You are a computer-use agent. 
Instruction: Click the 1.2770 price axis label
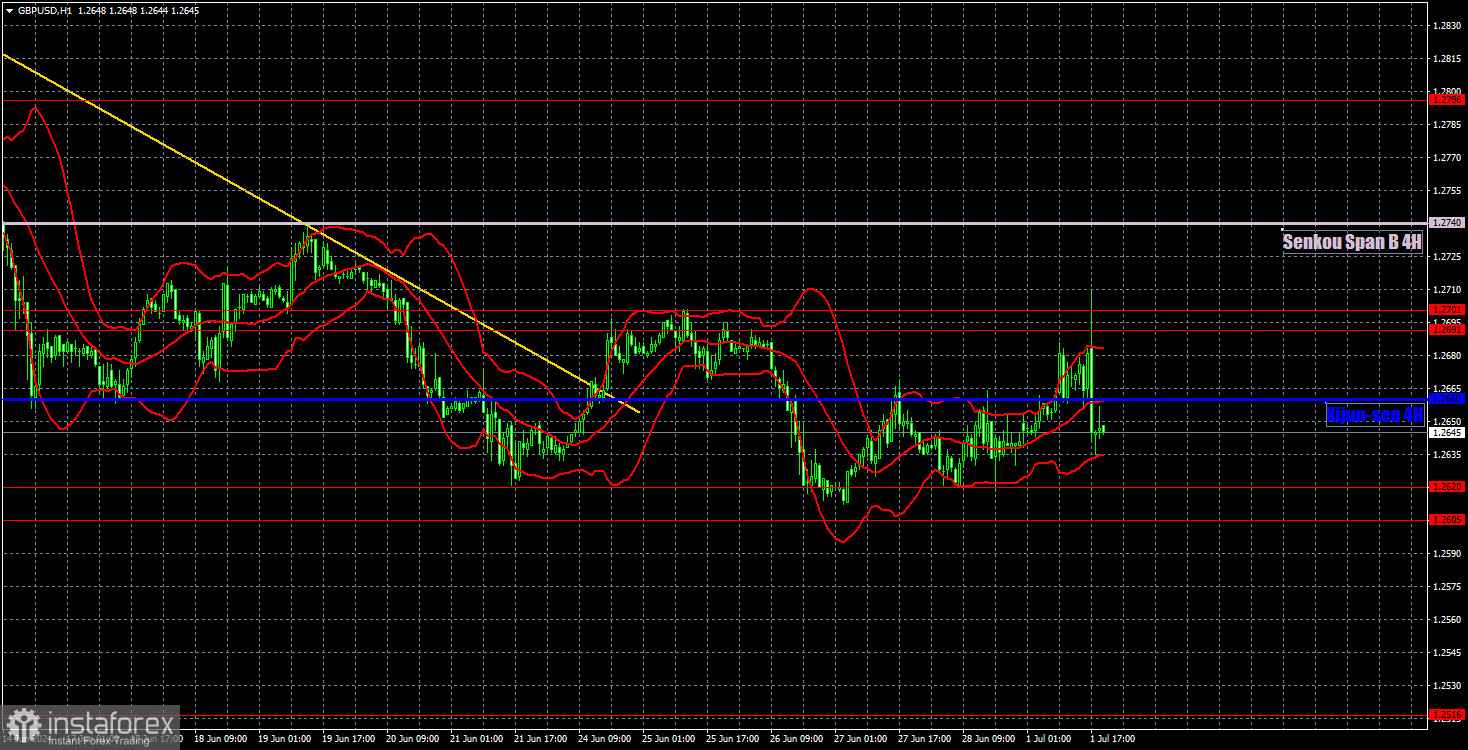[x=1446, y=158]
